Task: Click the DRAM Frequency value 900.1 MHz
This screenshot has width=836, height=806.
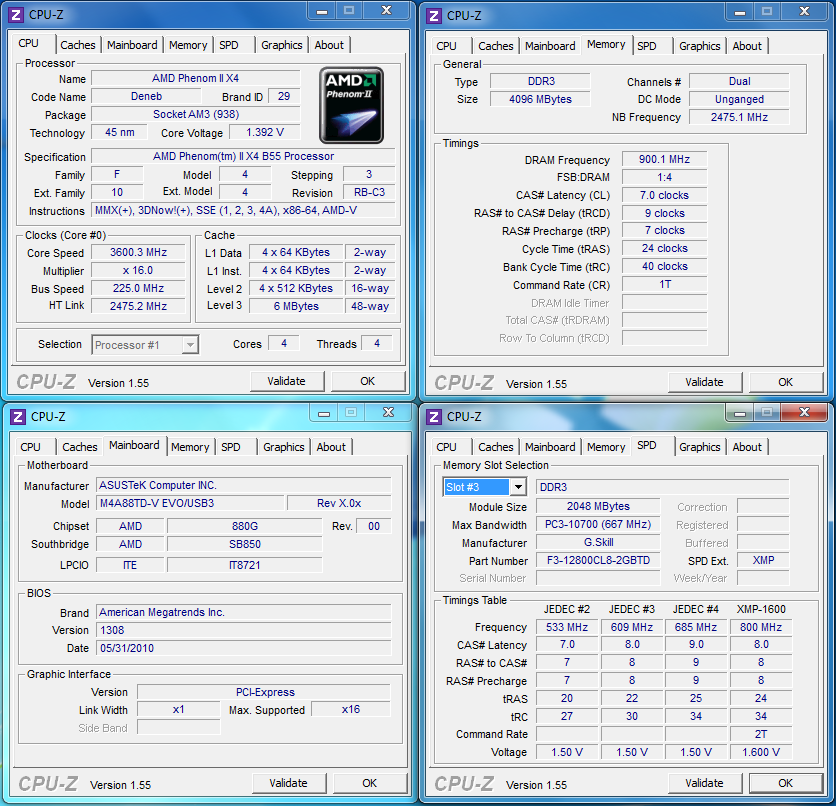Action: point(664,159)
